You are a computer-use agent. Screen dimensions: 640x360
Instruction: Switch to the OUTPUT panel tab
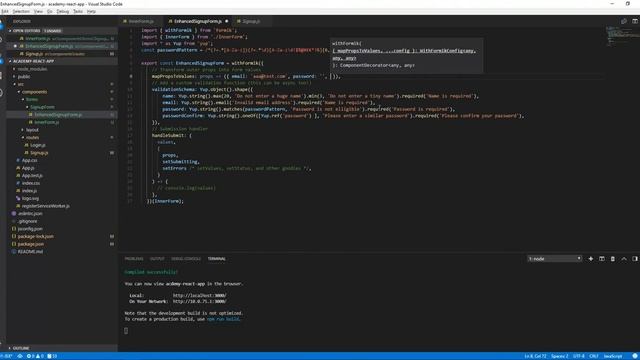pyautogui.click(x=157, y=259)
